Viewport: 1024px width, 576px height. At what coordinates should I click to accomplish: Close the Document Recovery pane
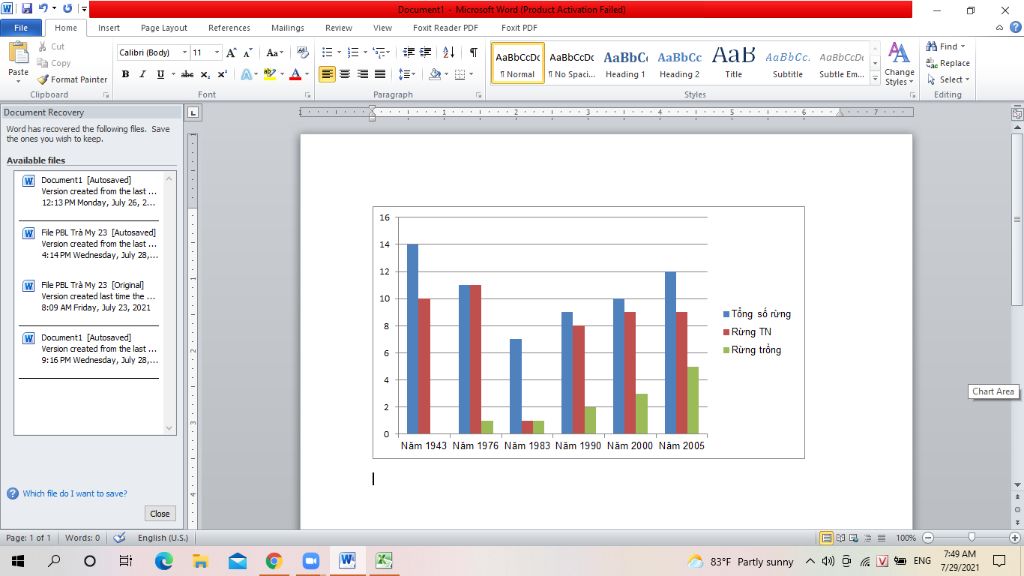click(x=160, y=514)
